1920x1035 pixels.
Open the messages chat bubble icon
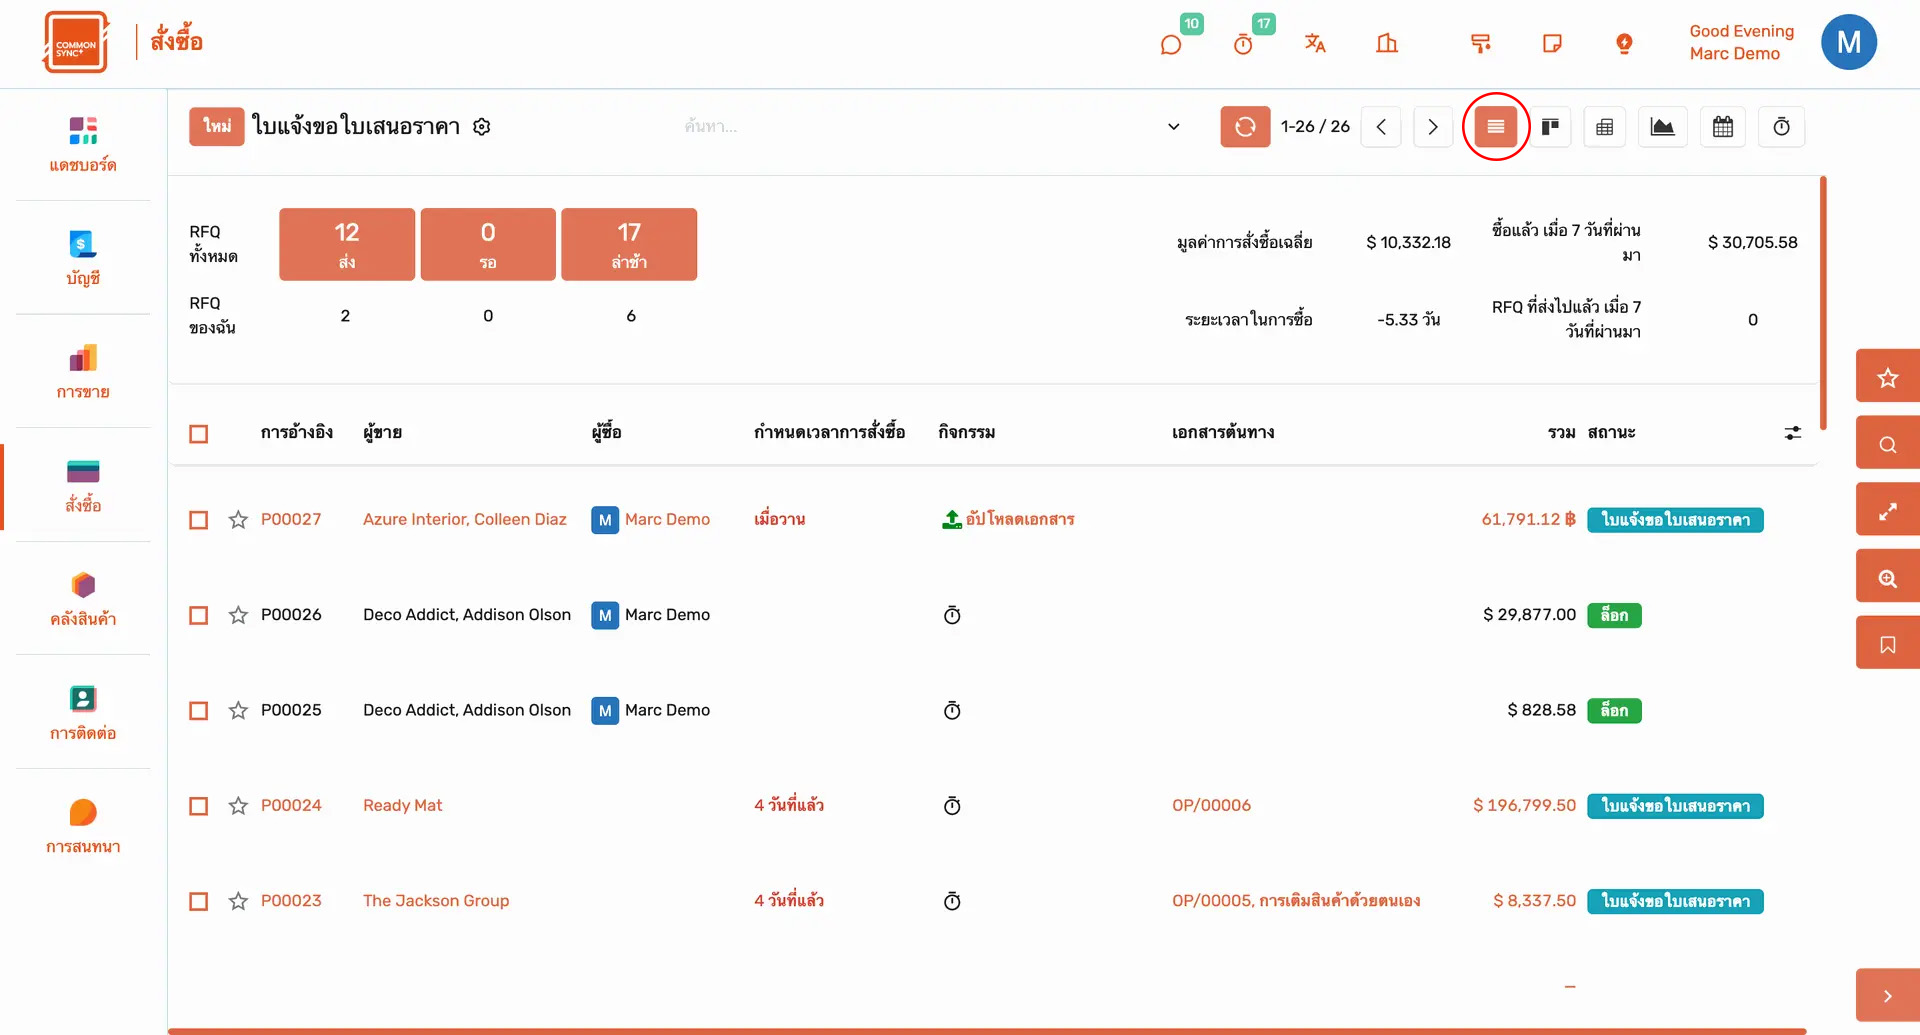[x=1171, y=45]
